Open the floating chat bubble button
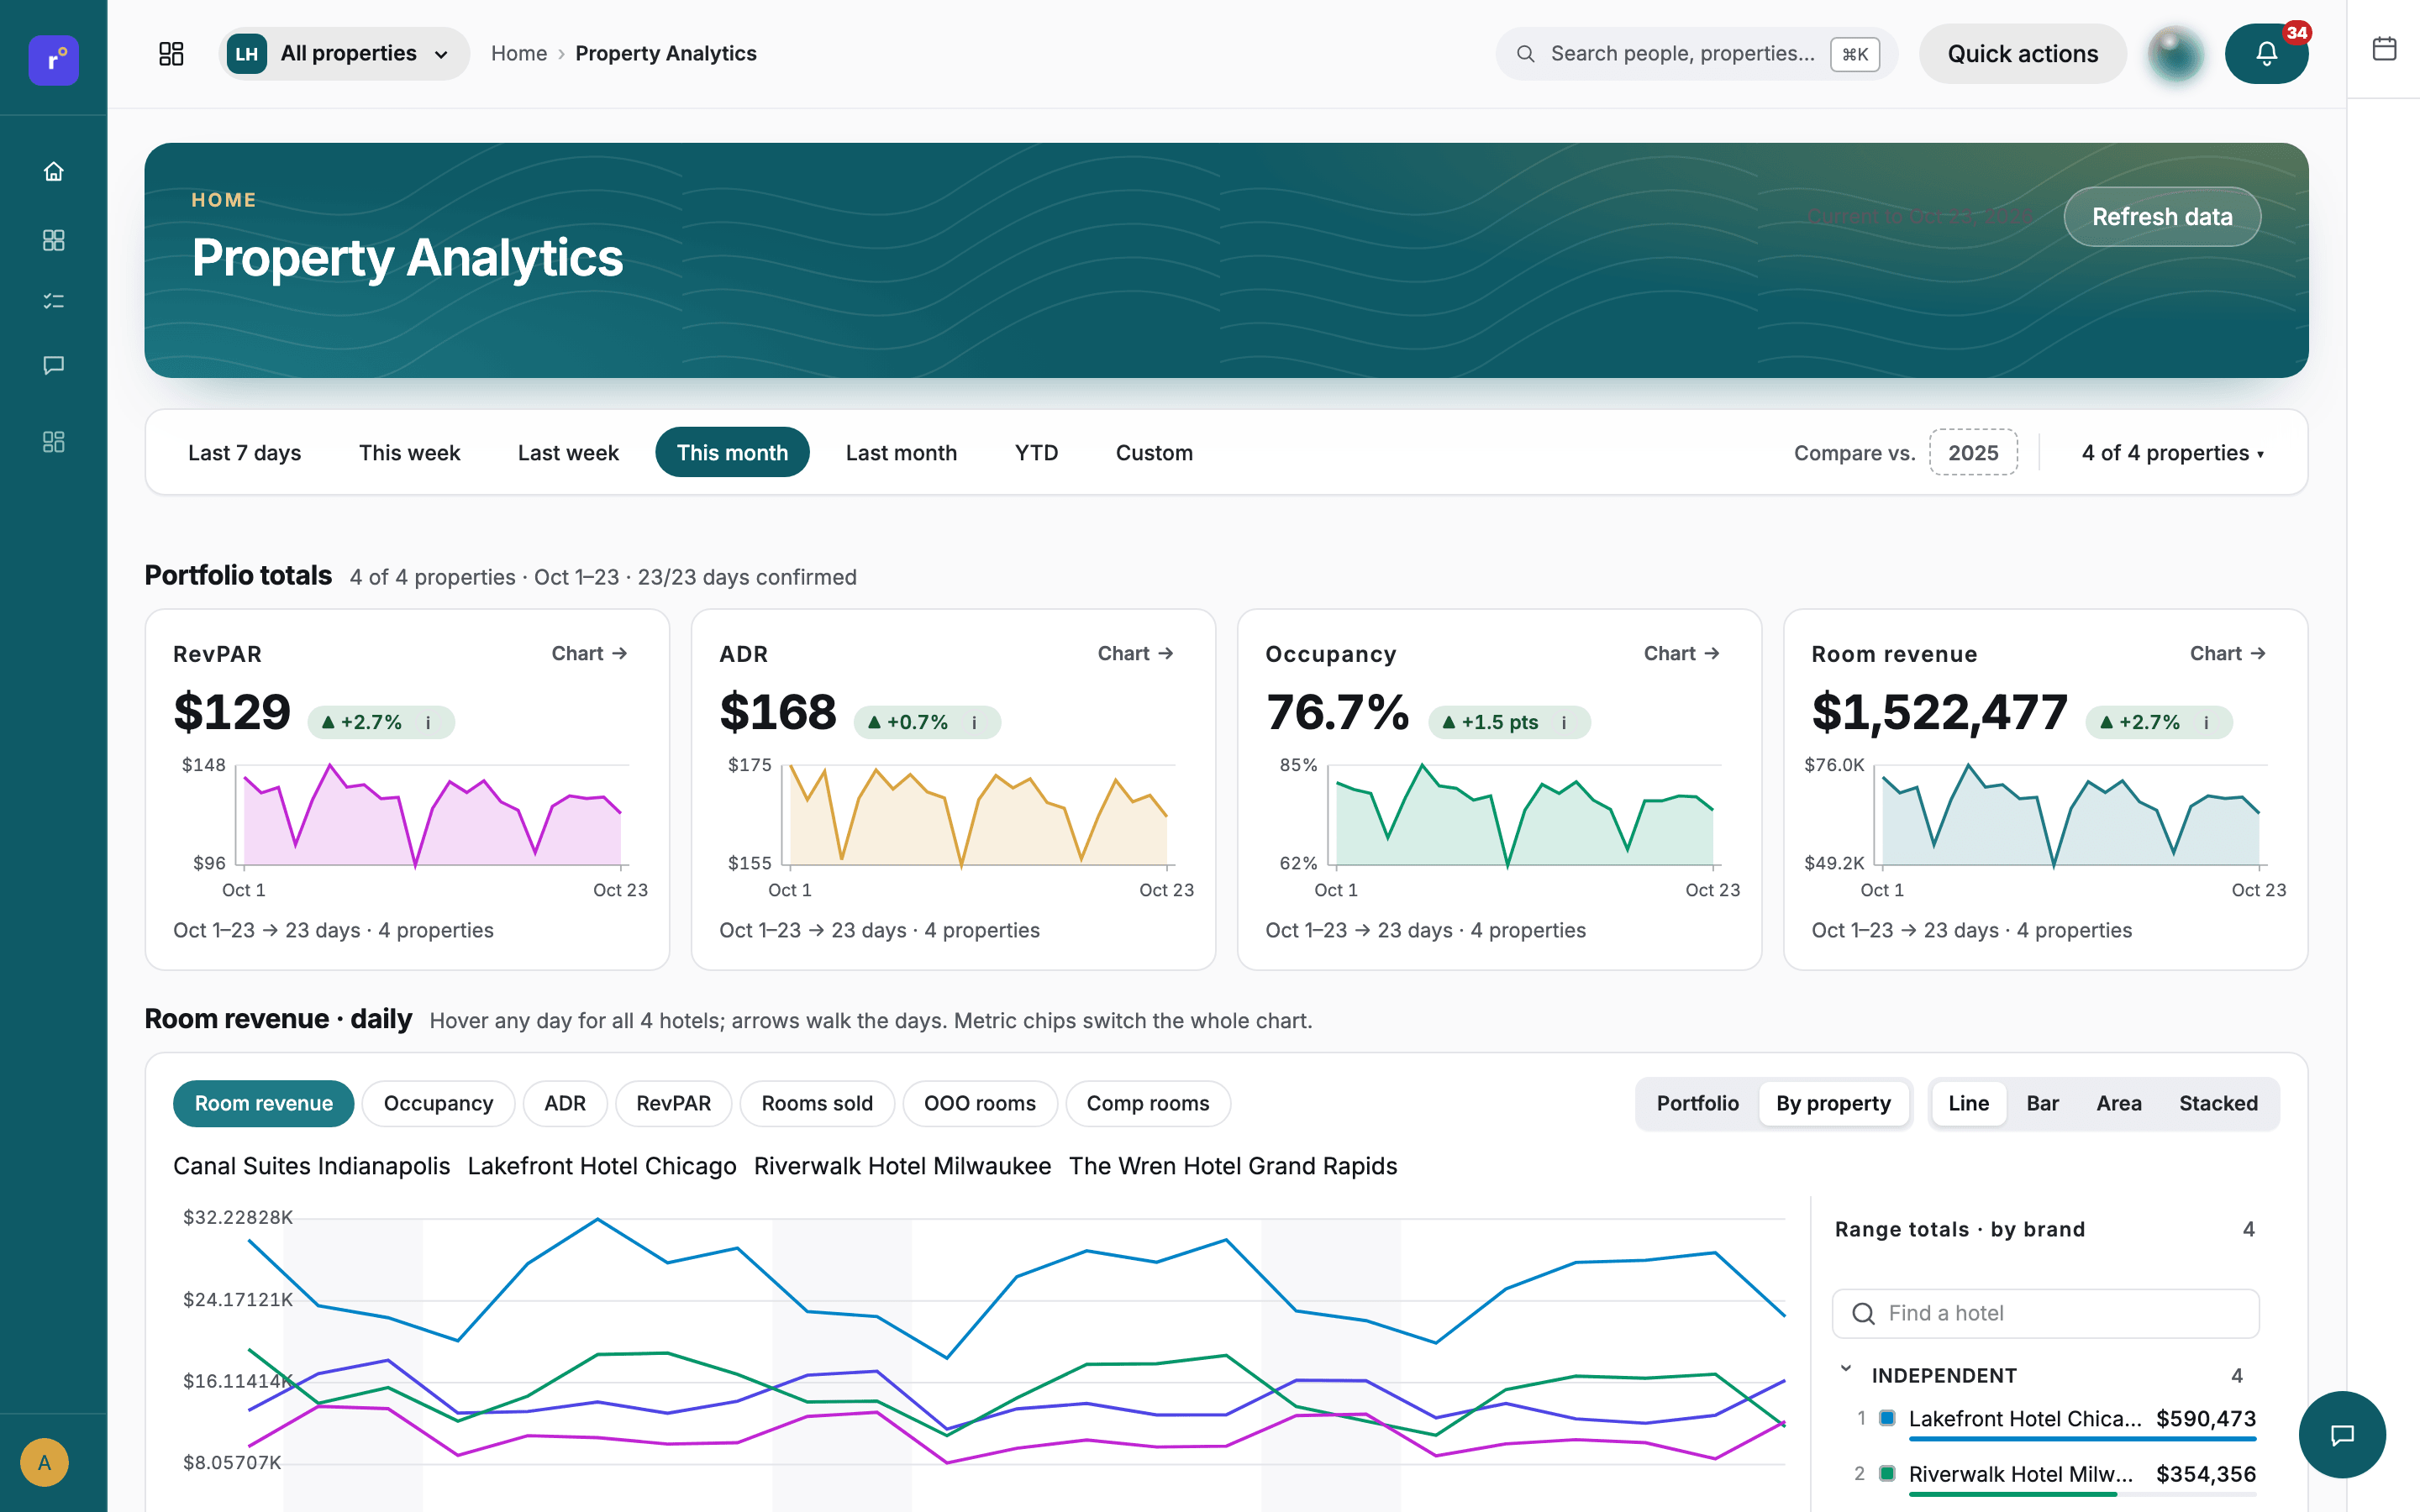This screenshot has height=1512, width=2420. [2342, 1435]
